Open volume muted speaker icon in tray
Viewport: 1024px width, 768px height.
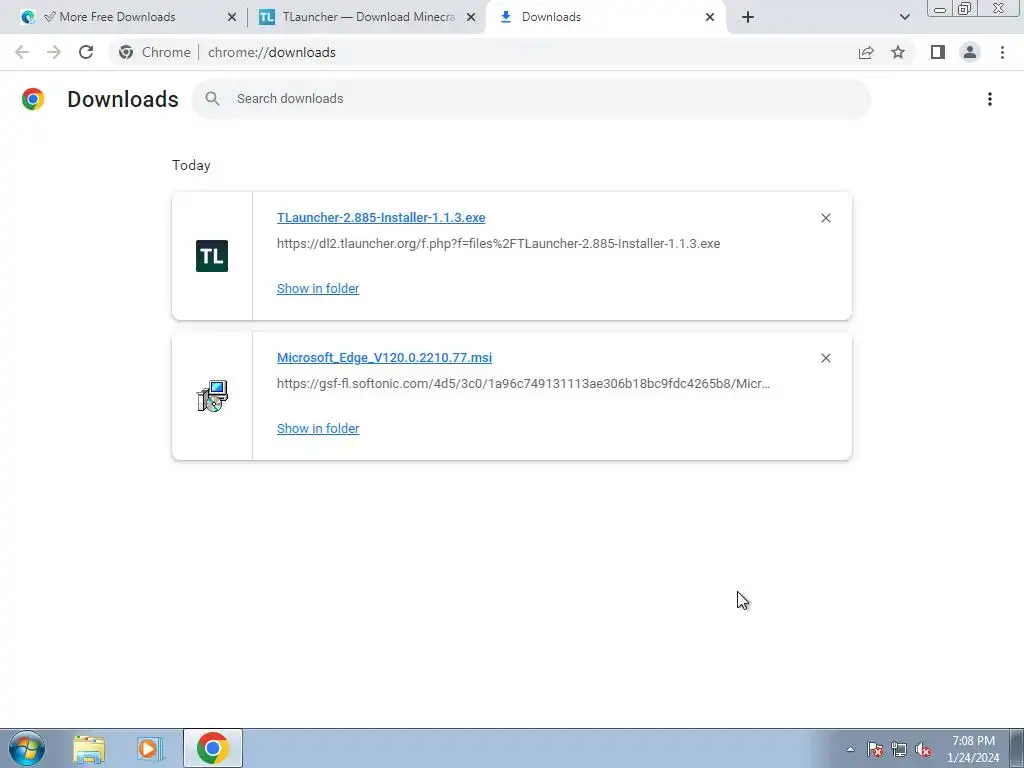[x=923, y=749]
